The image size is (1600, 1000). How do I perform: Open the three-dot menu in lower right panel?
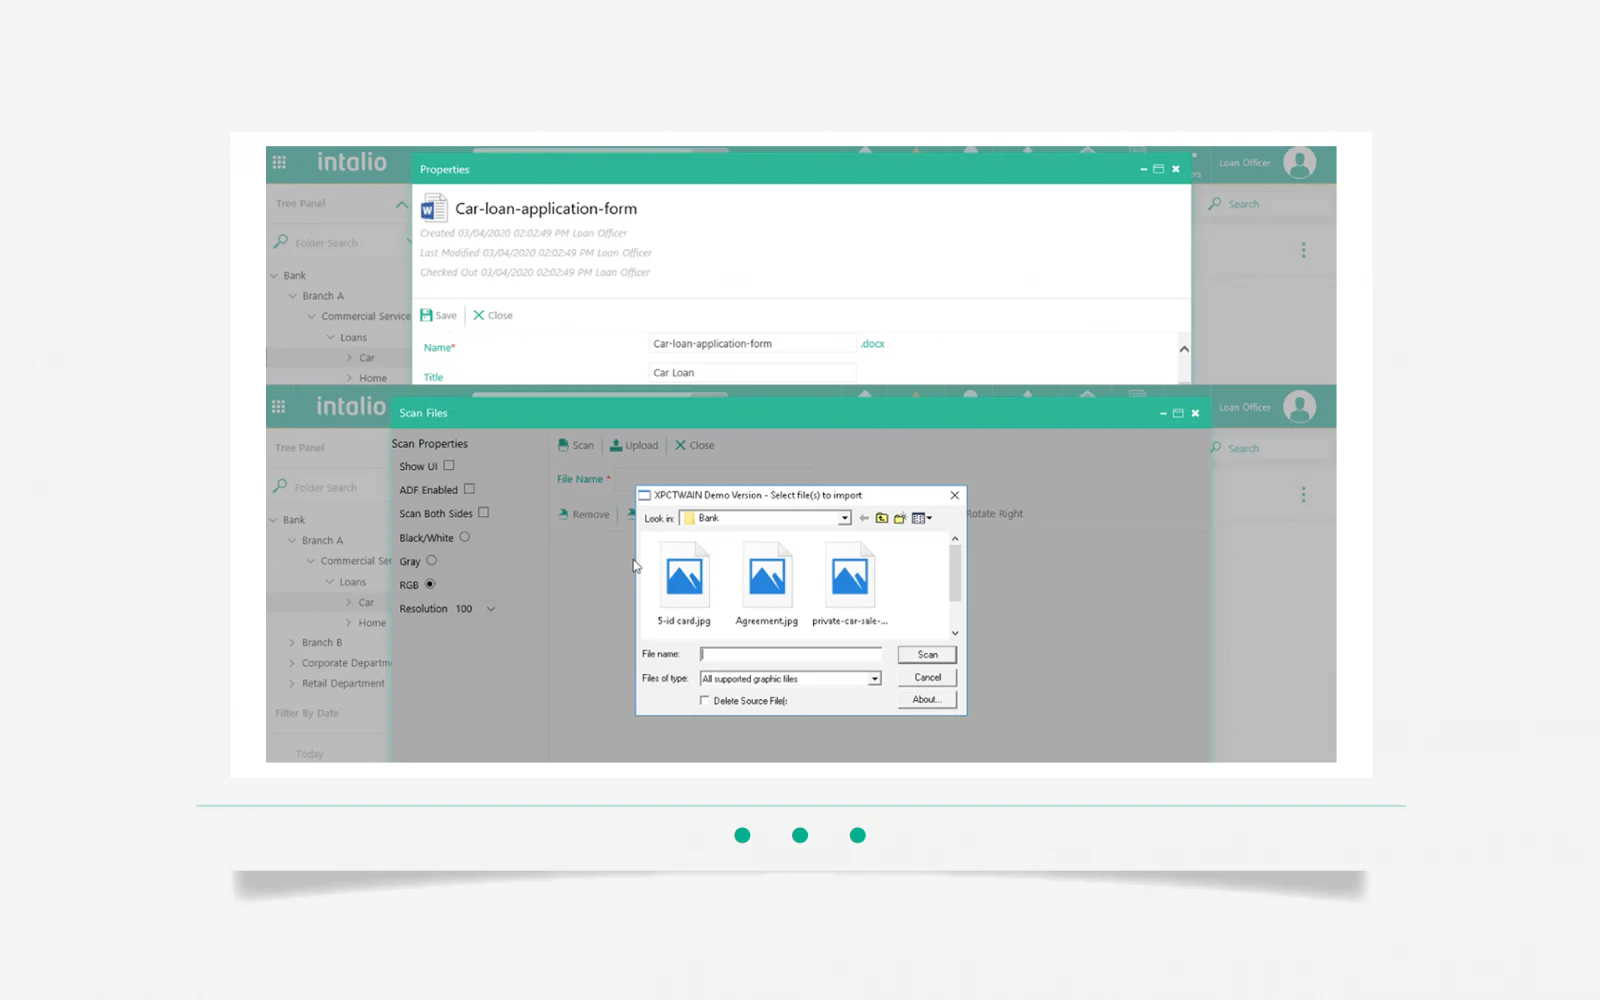point(1303,495)
